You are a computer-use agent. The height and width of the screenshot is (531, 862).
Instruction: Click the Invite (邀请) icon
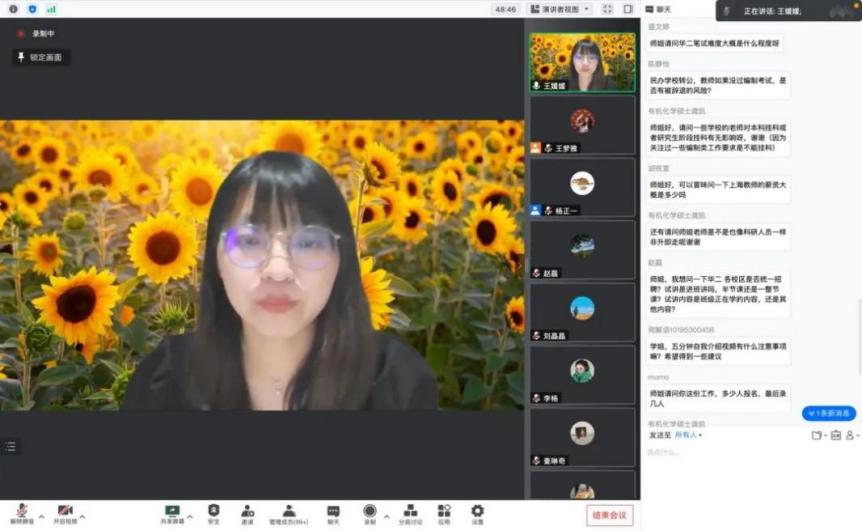247,512
